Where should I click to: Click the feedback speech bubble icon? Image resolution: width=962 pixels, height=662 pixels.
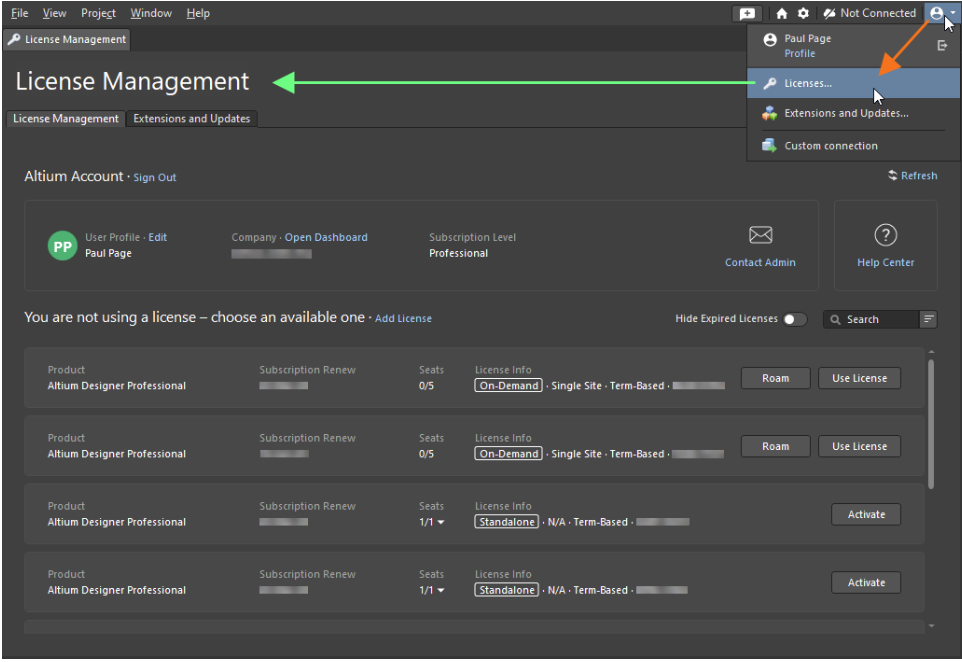[x=747, y=13]
